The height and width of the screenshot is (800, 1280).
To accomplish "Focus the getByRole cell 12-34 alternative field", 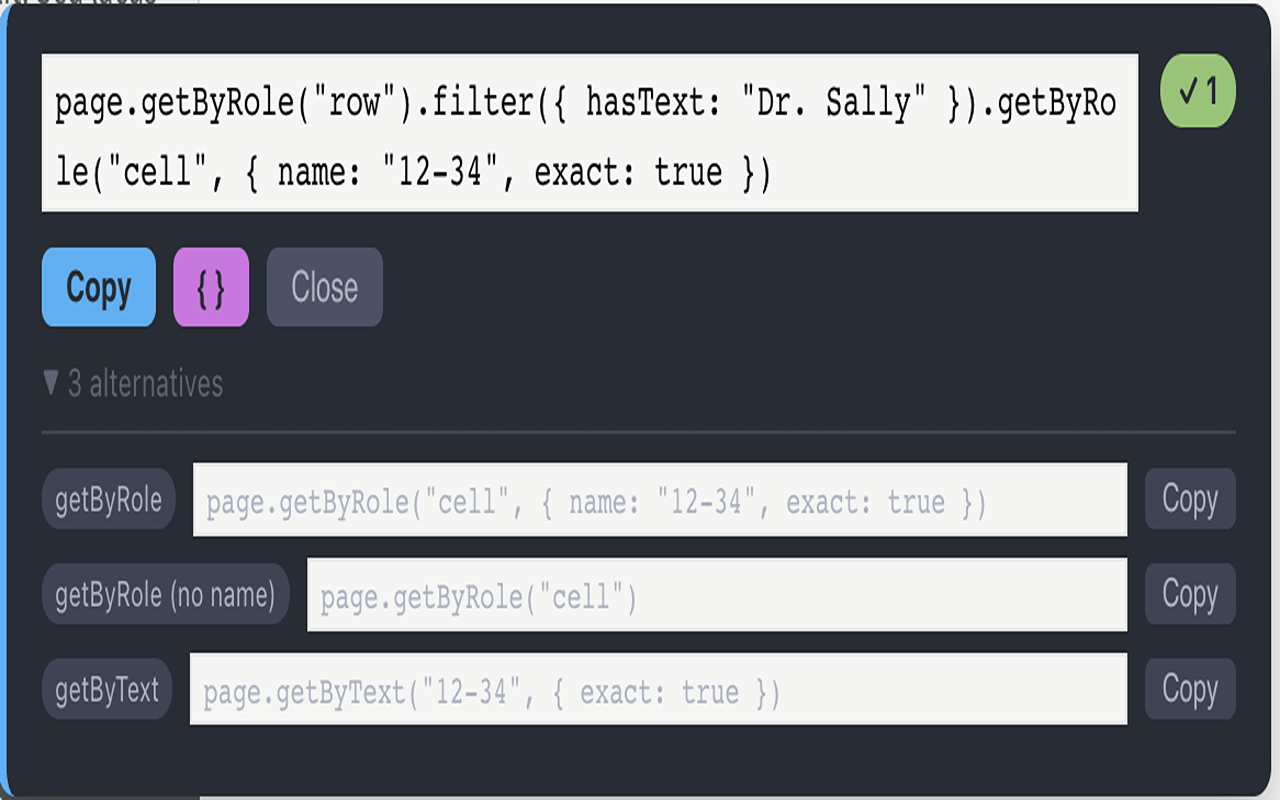I will point(660,500).
